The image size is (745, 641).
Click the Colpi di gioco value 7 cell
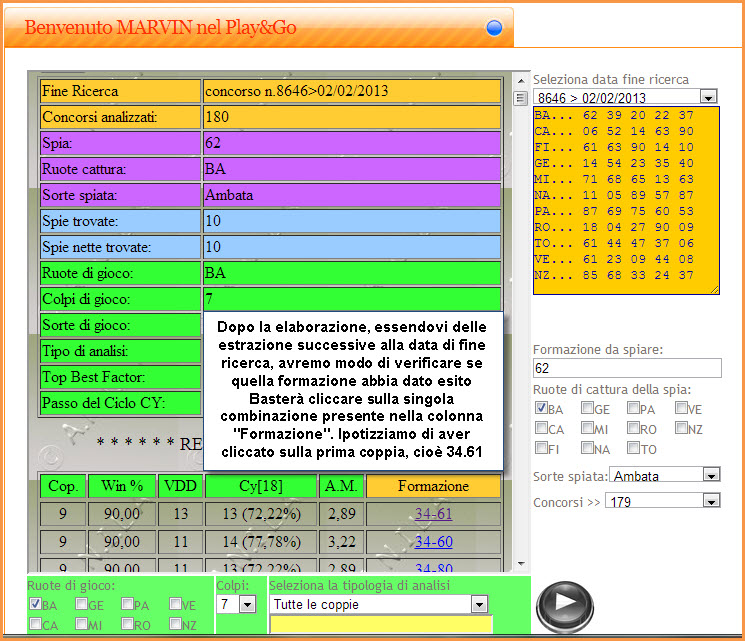coord(352,299)
